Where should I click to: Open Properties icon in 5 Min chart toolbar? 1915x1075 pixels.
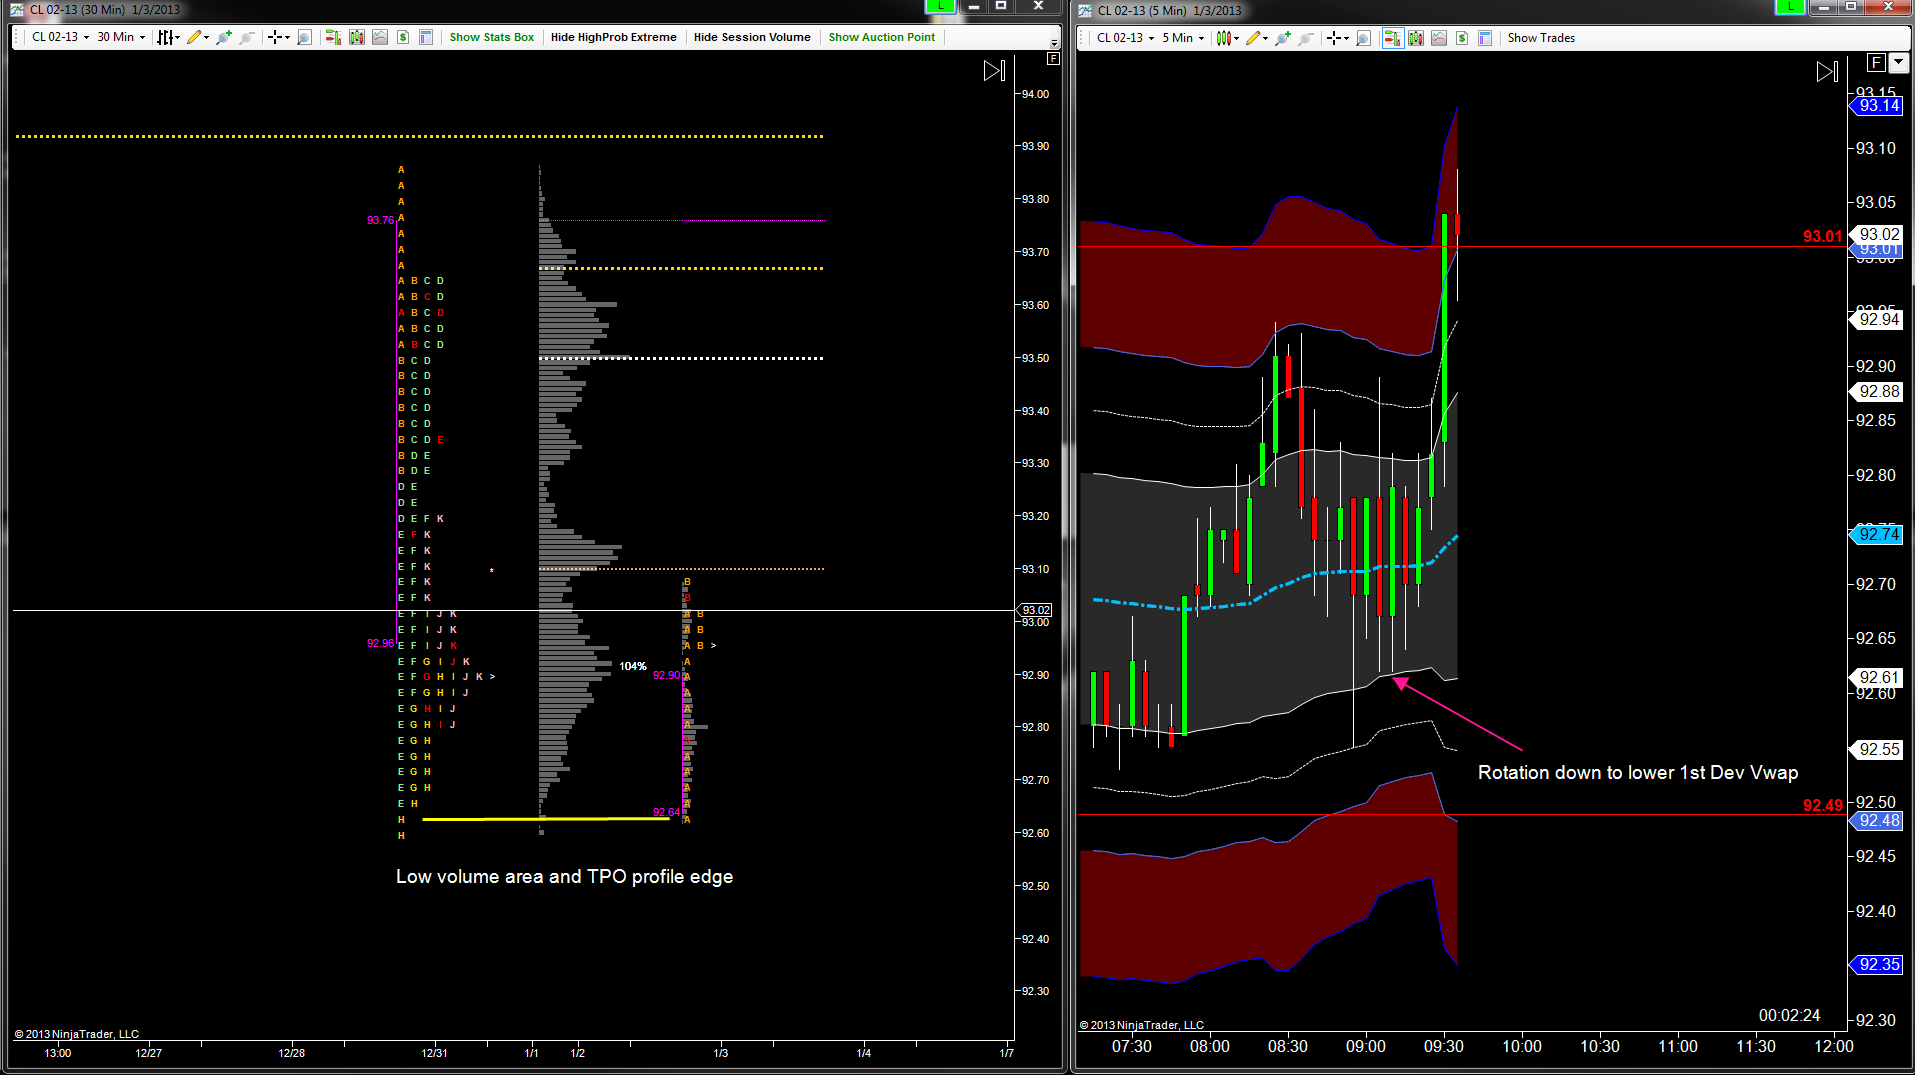[1485, 38]
